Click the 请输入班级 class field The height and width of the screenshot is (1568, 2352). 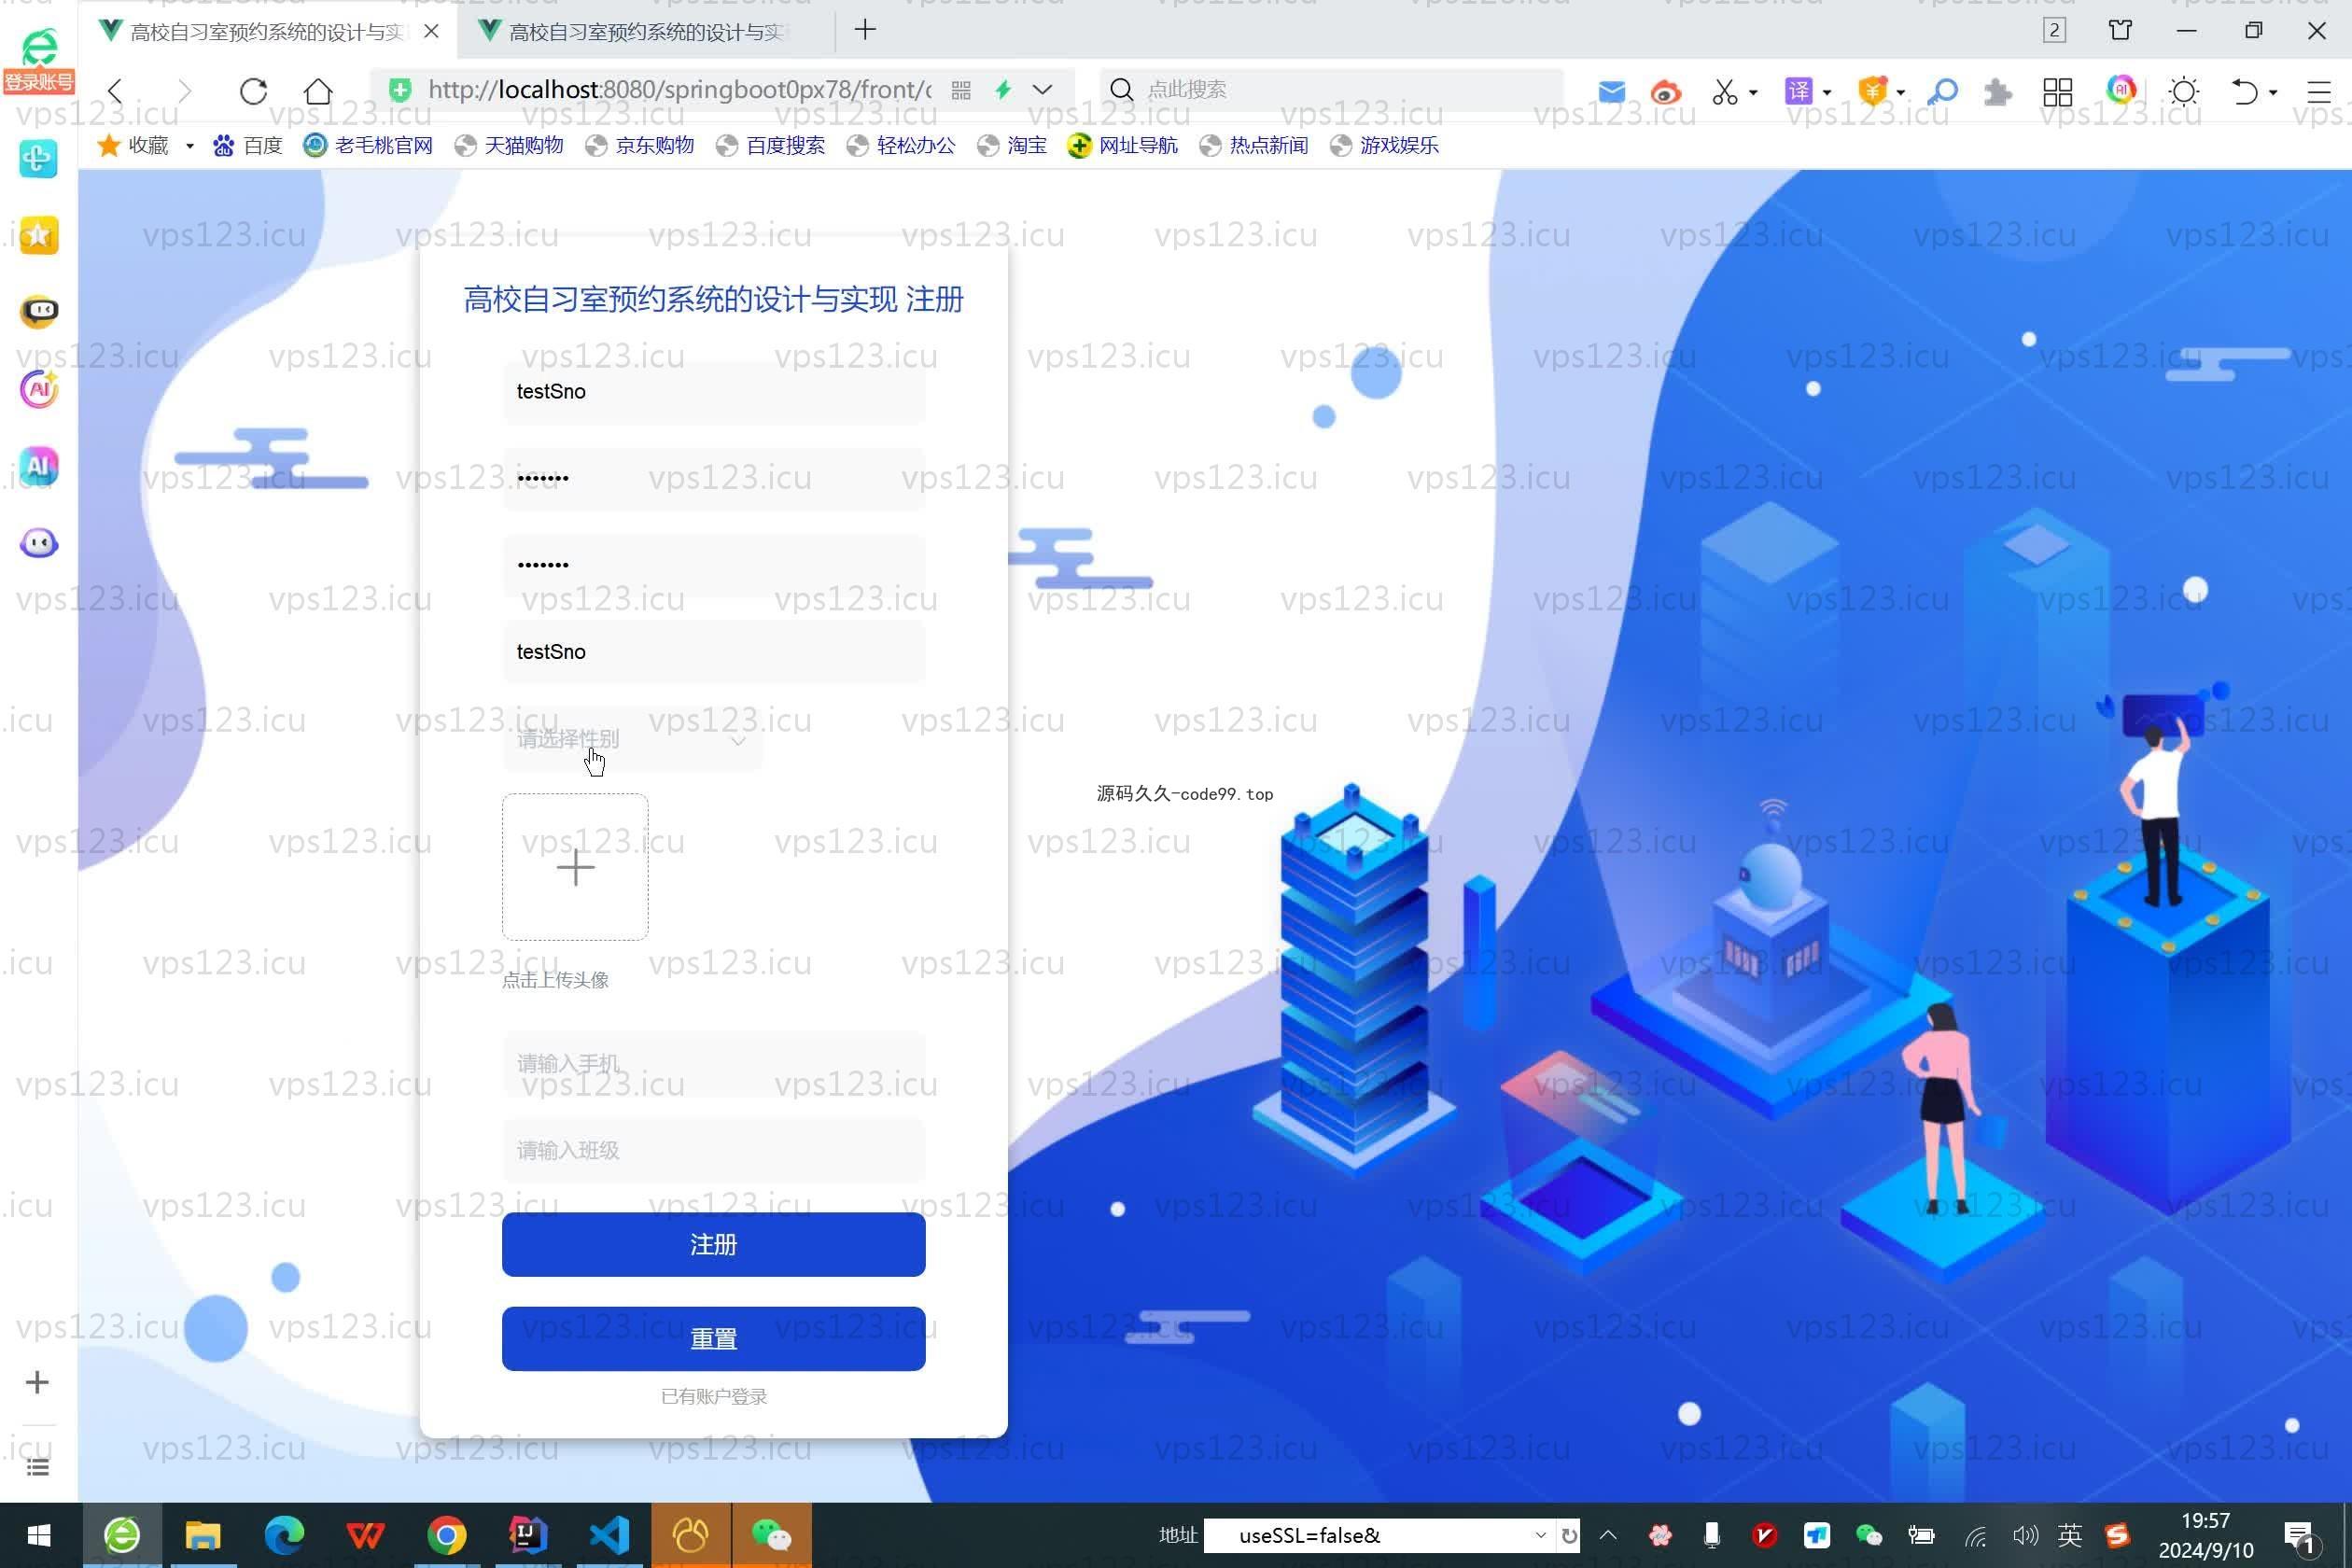[714, 1150]
